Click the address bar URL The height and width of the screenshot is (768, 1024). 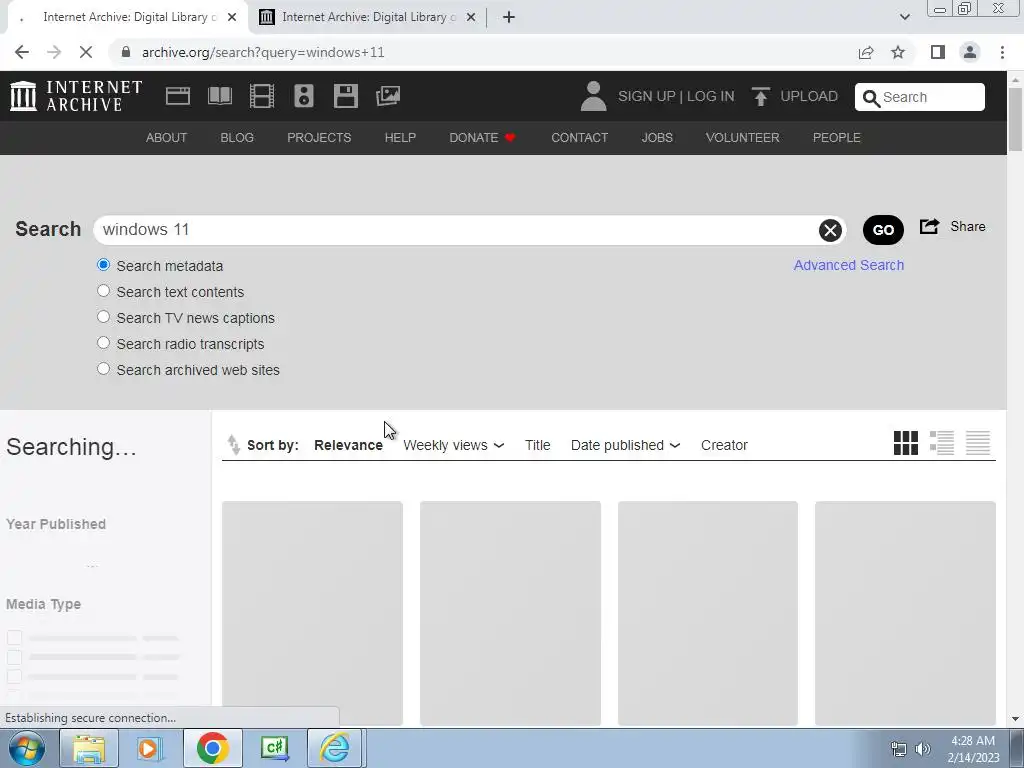pyautogui.click(x=263, y=52)
